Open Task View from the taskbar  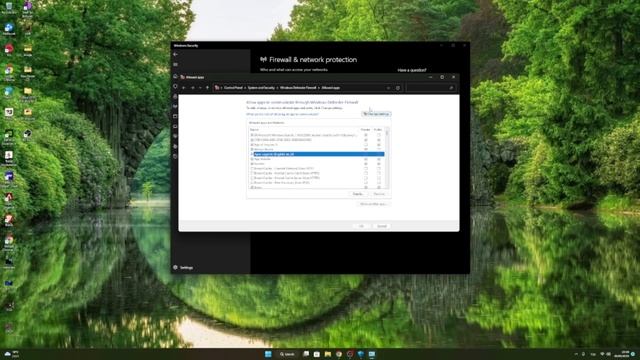point(306,354)
